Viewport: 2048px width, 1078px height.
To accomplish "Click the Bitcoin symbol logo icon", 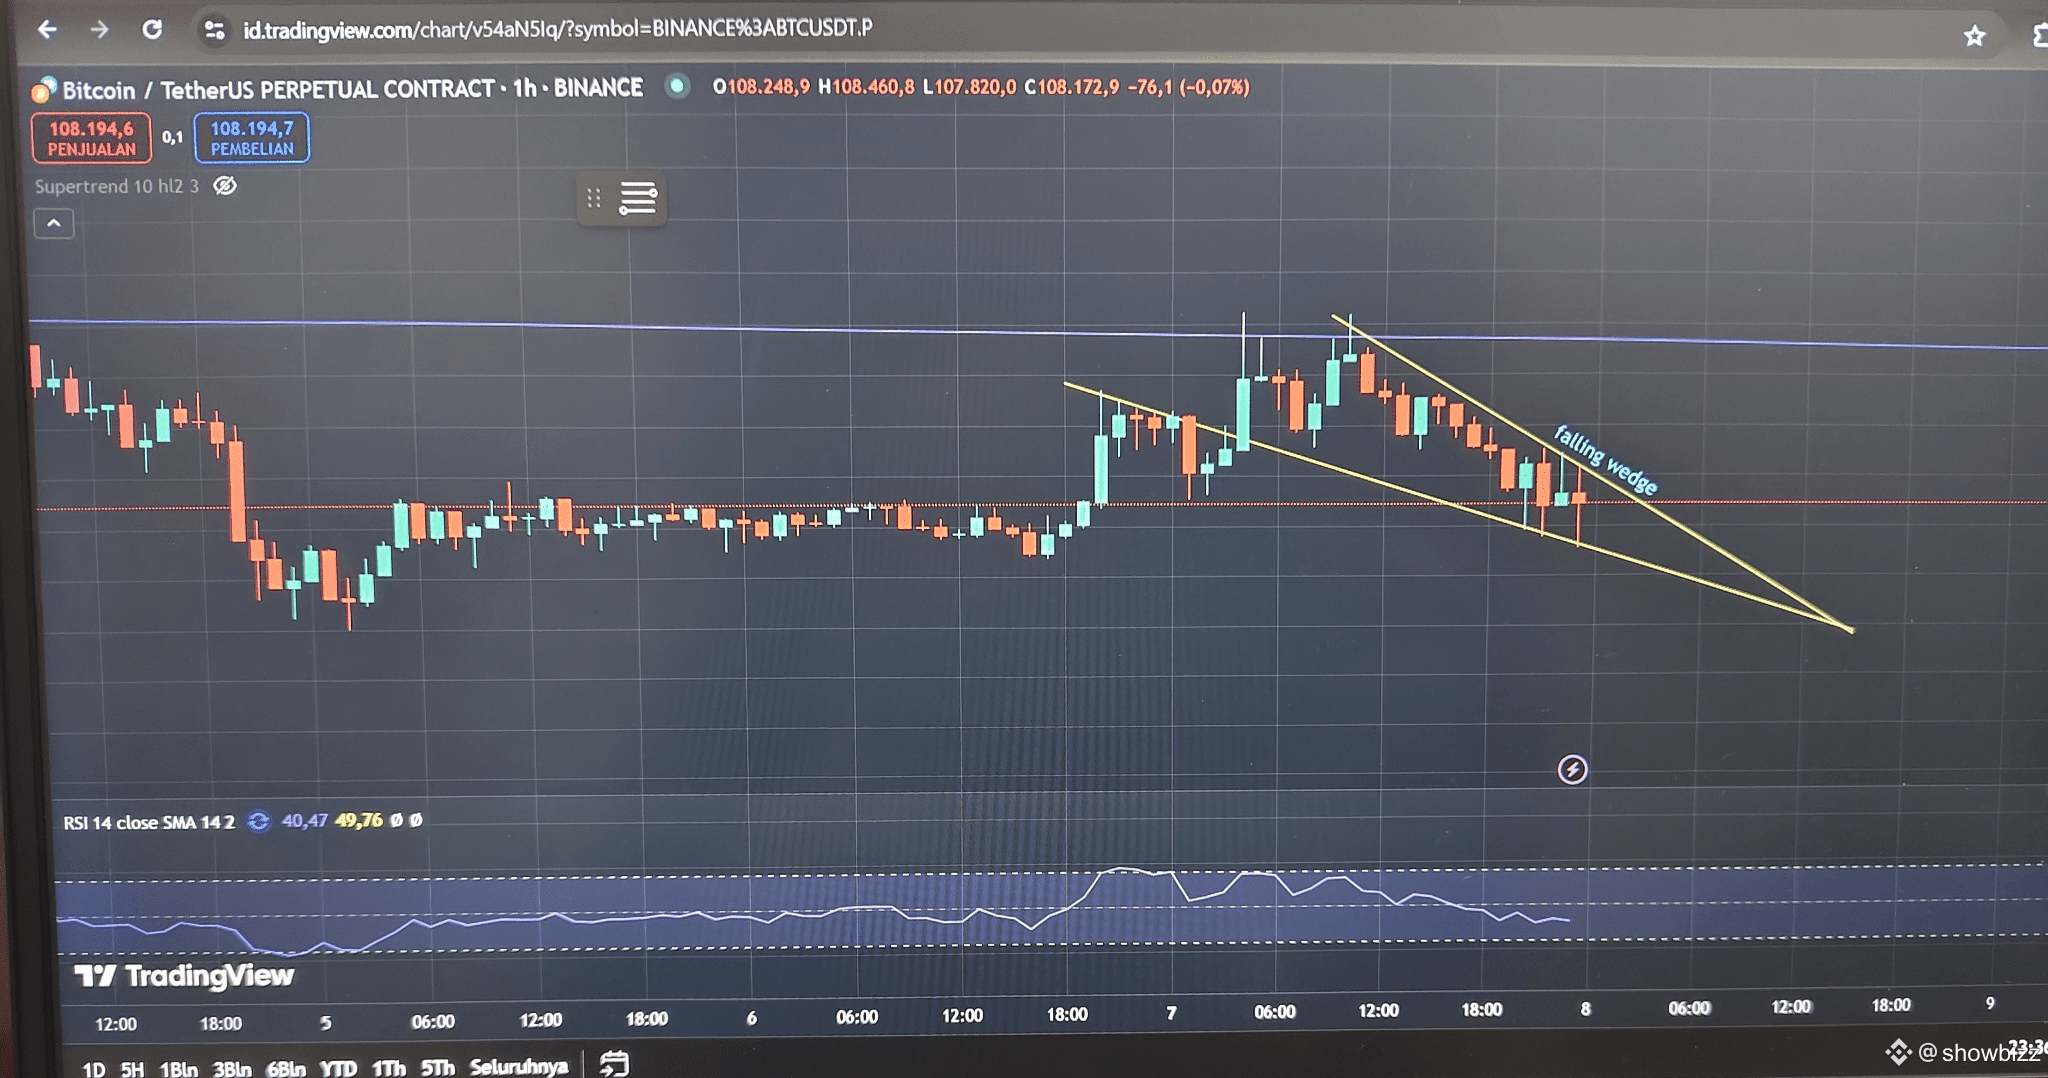I will 43,90.
